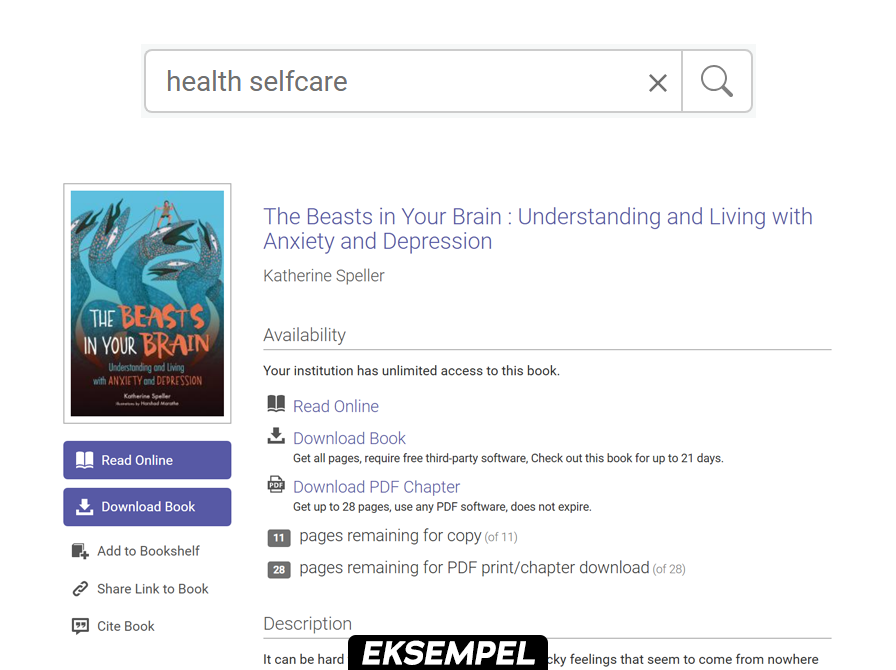Choose the Cite Book option

pos(126,626)
